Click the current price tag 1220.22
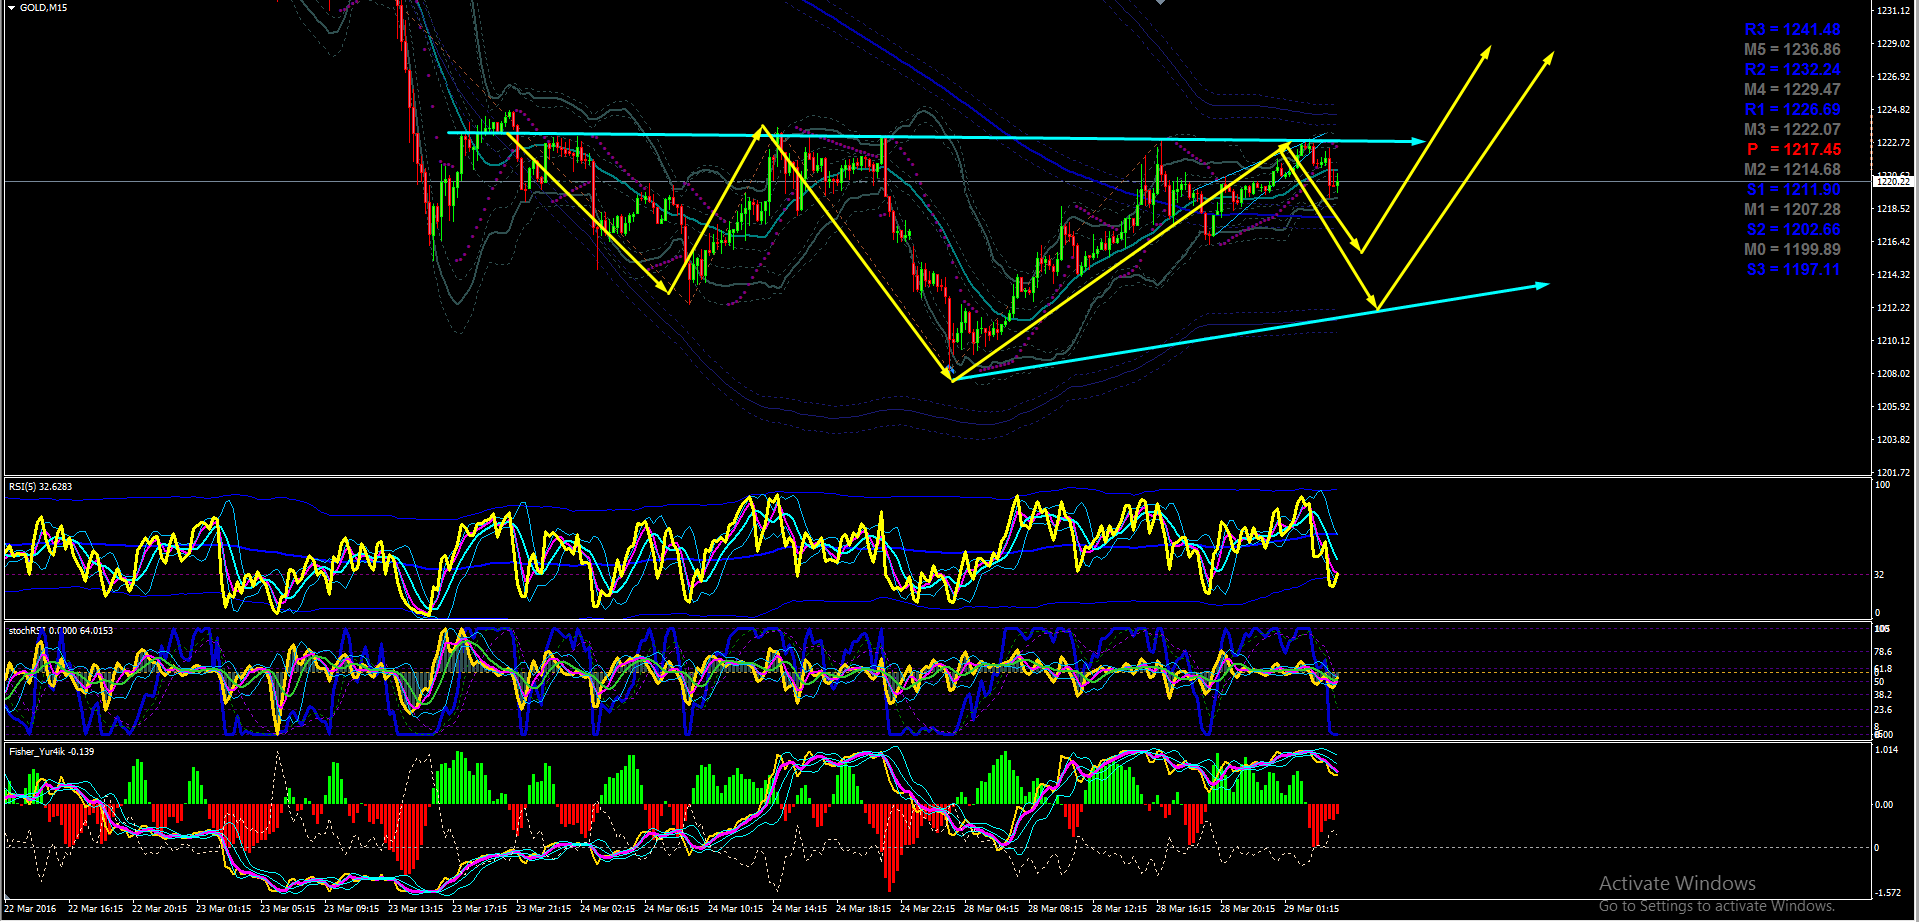The width and height of the screenshot is (1919, 922). 1892,182
